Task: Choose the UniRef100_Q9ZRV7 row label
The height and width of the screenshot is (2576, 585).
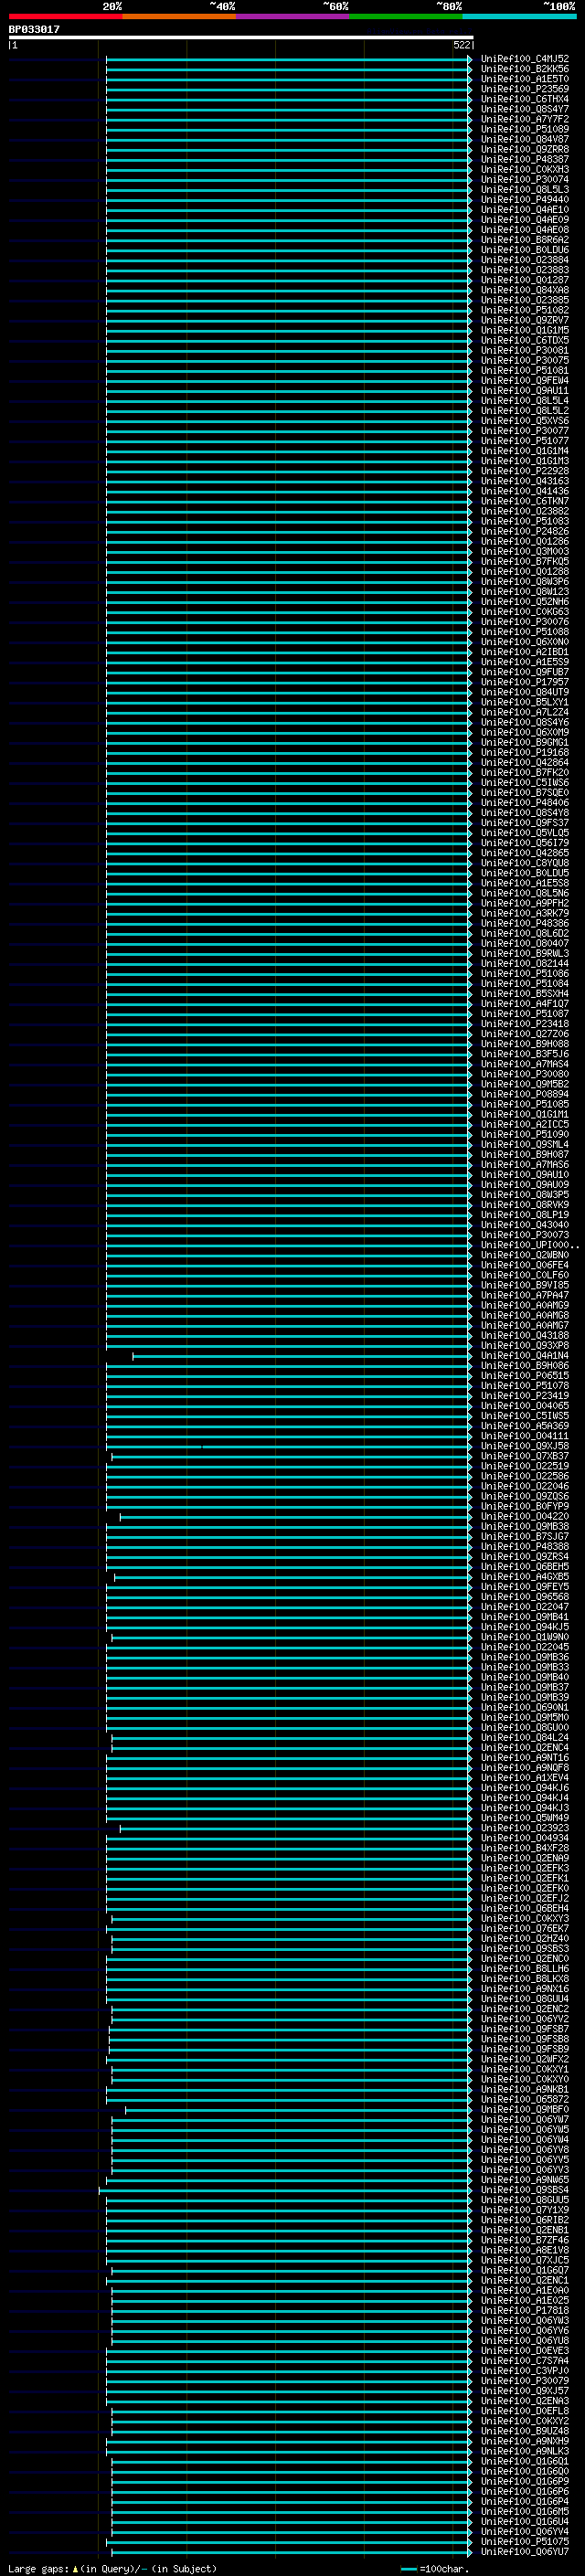Action: [525, 320]
